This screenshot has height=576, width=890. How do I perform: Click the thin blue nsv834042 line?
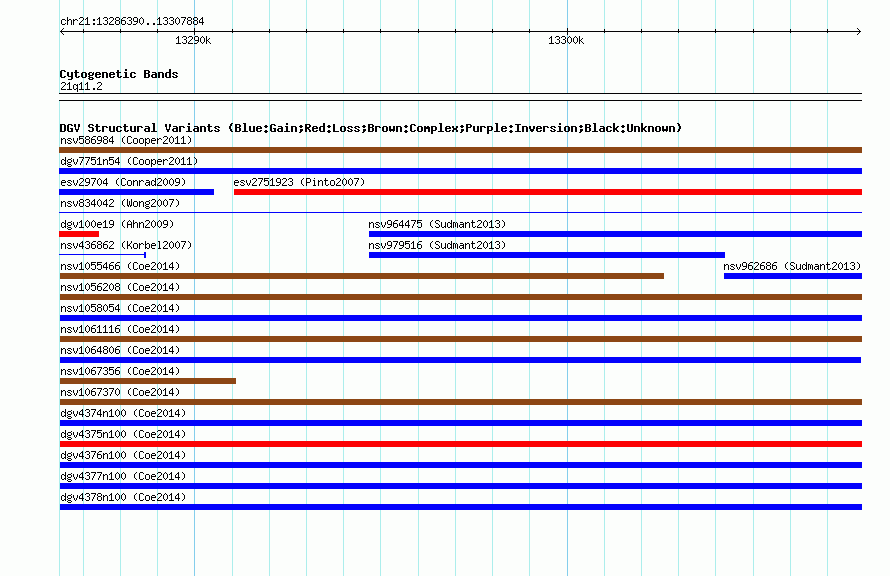460,213
